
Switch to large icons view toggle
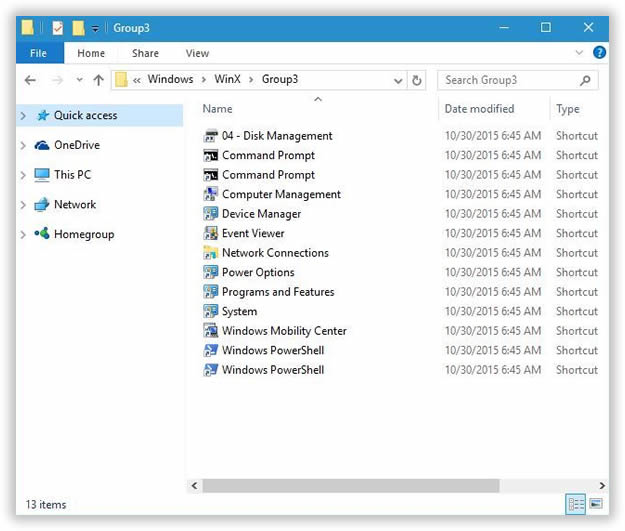coord(596,504)
